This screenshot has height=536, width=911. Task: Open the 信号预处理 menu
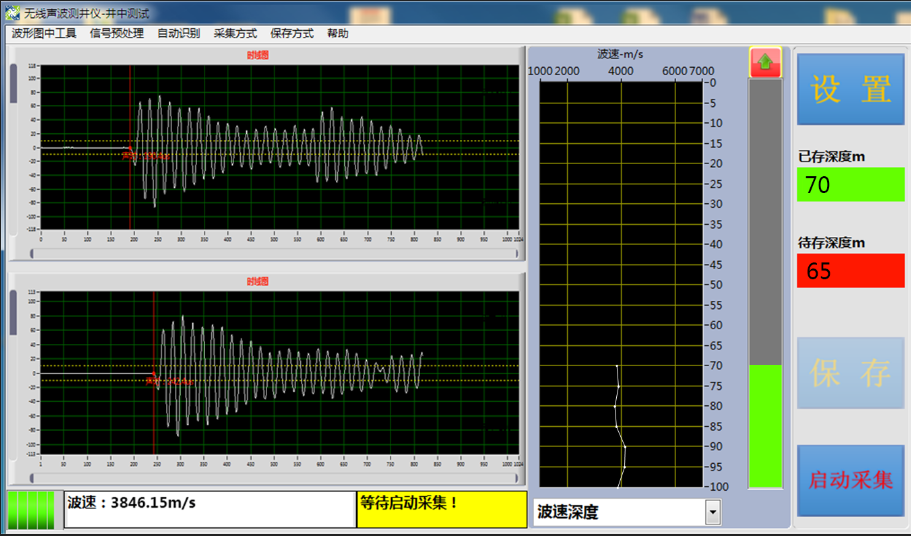[116, 33]
